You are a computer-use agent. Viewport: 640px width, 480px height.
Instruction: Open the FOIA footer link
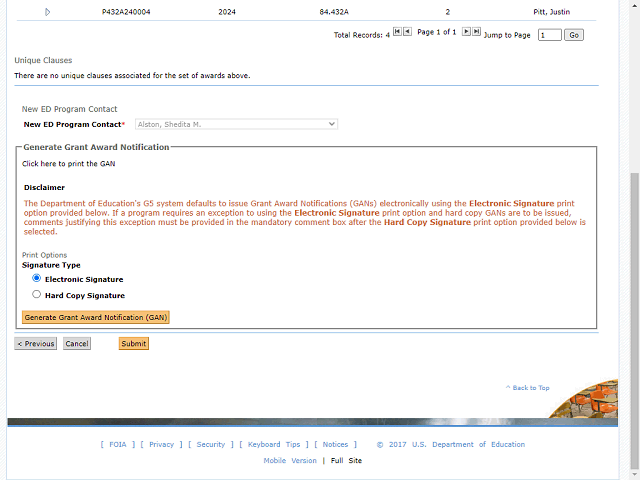(118, 444)
